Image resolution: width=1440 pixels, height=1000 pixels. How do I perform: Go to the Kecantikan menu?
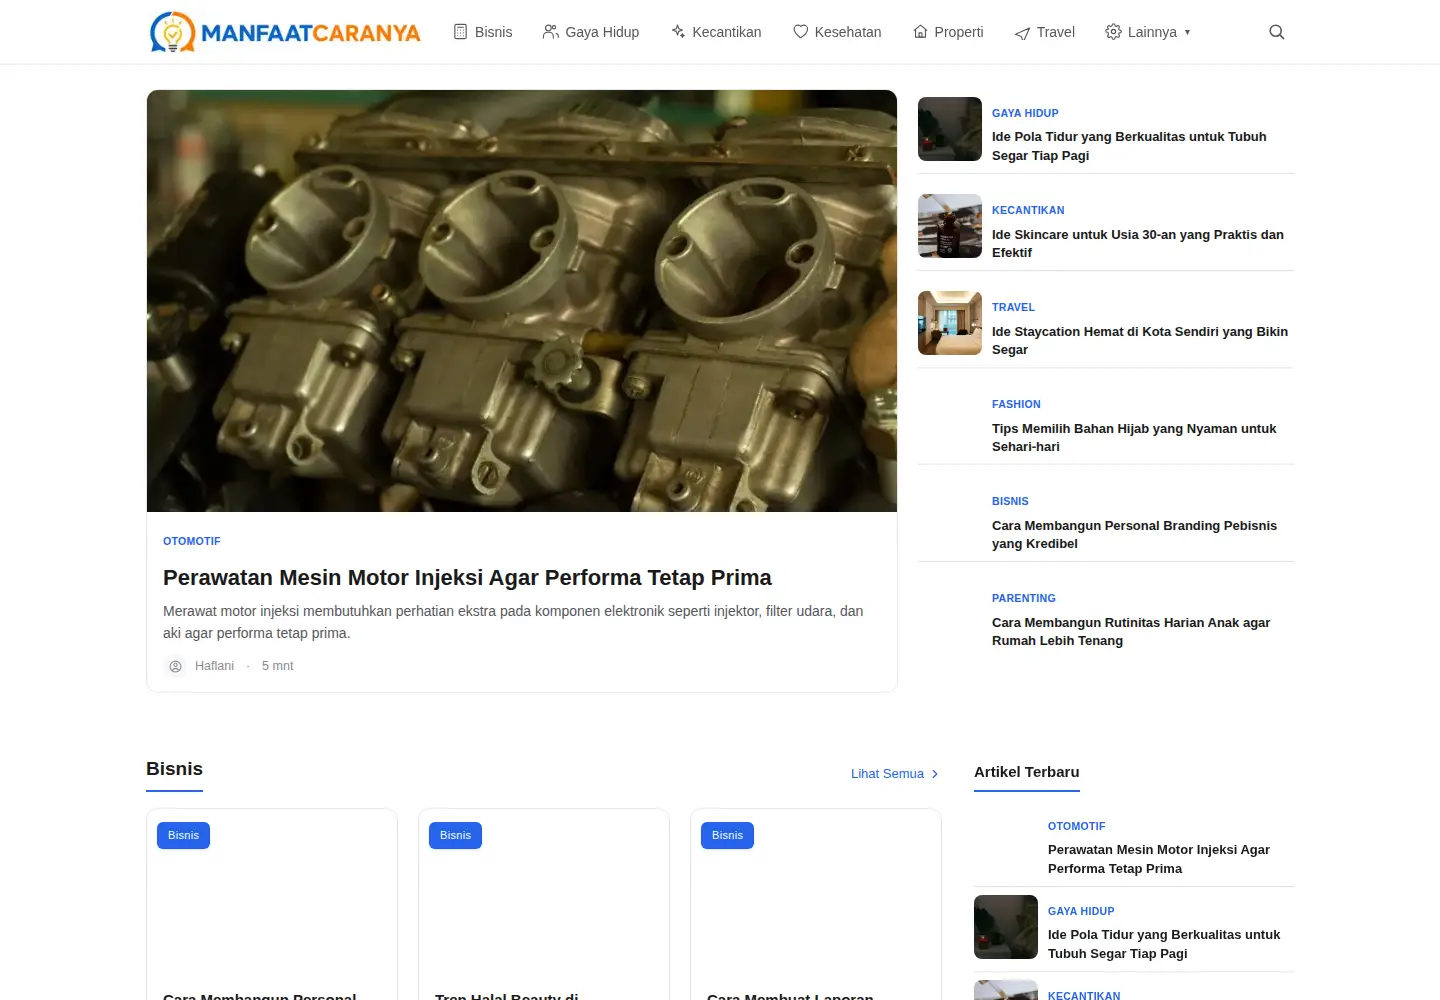click(x=716, y=32)
